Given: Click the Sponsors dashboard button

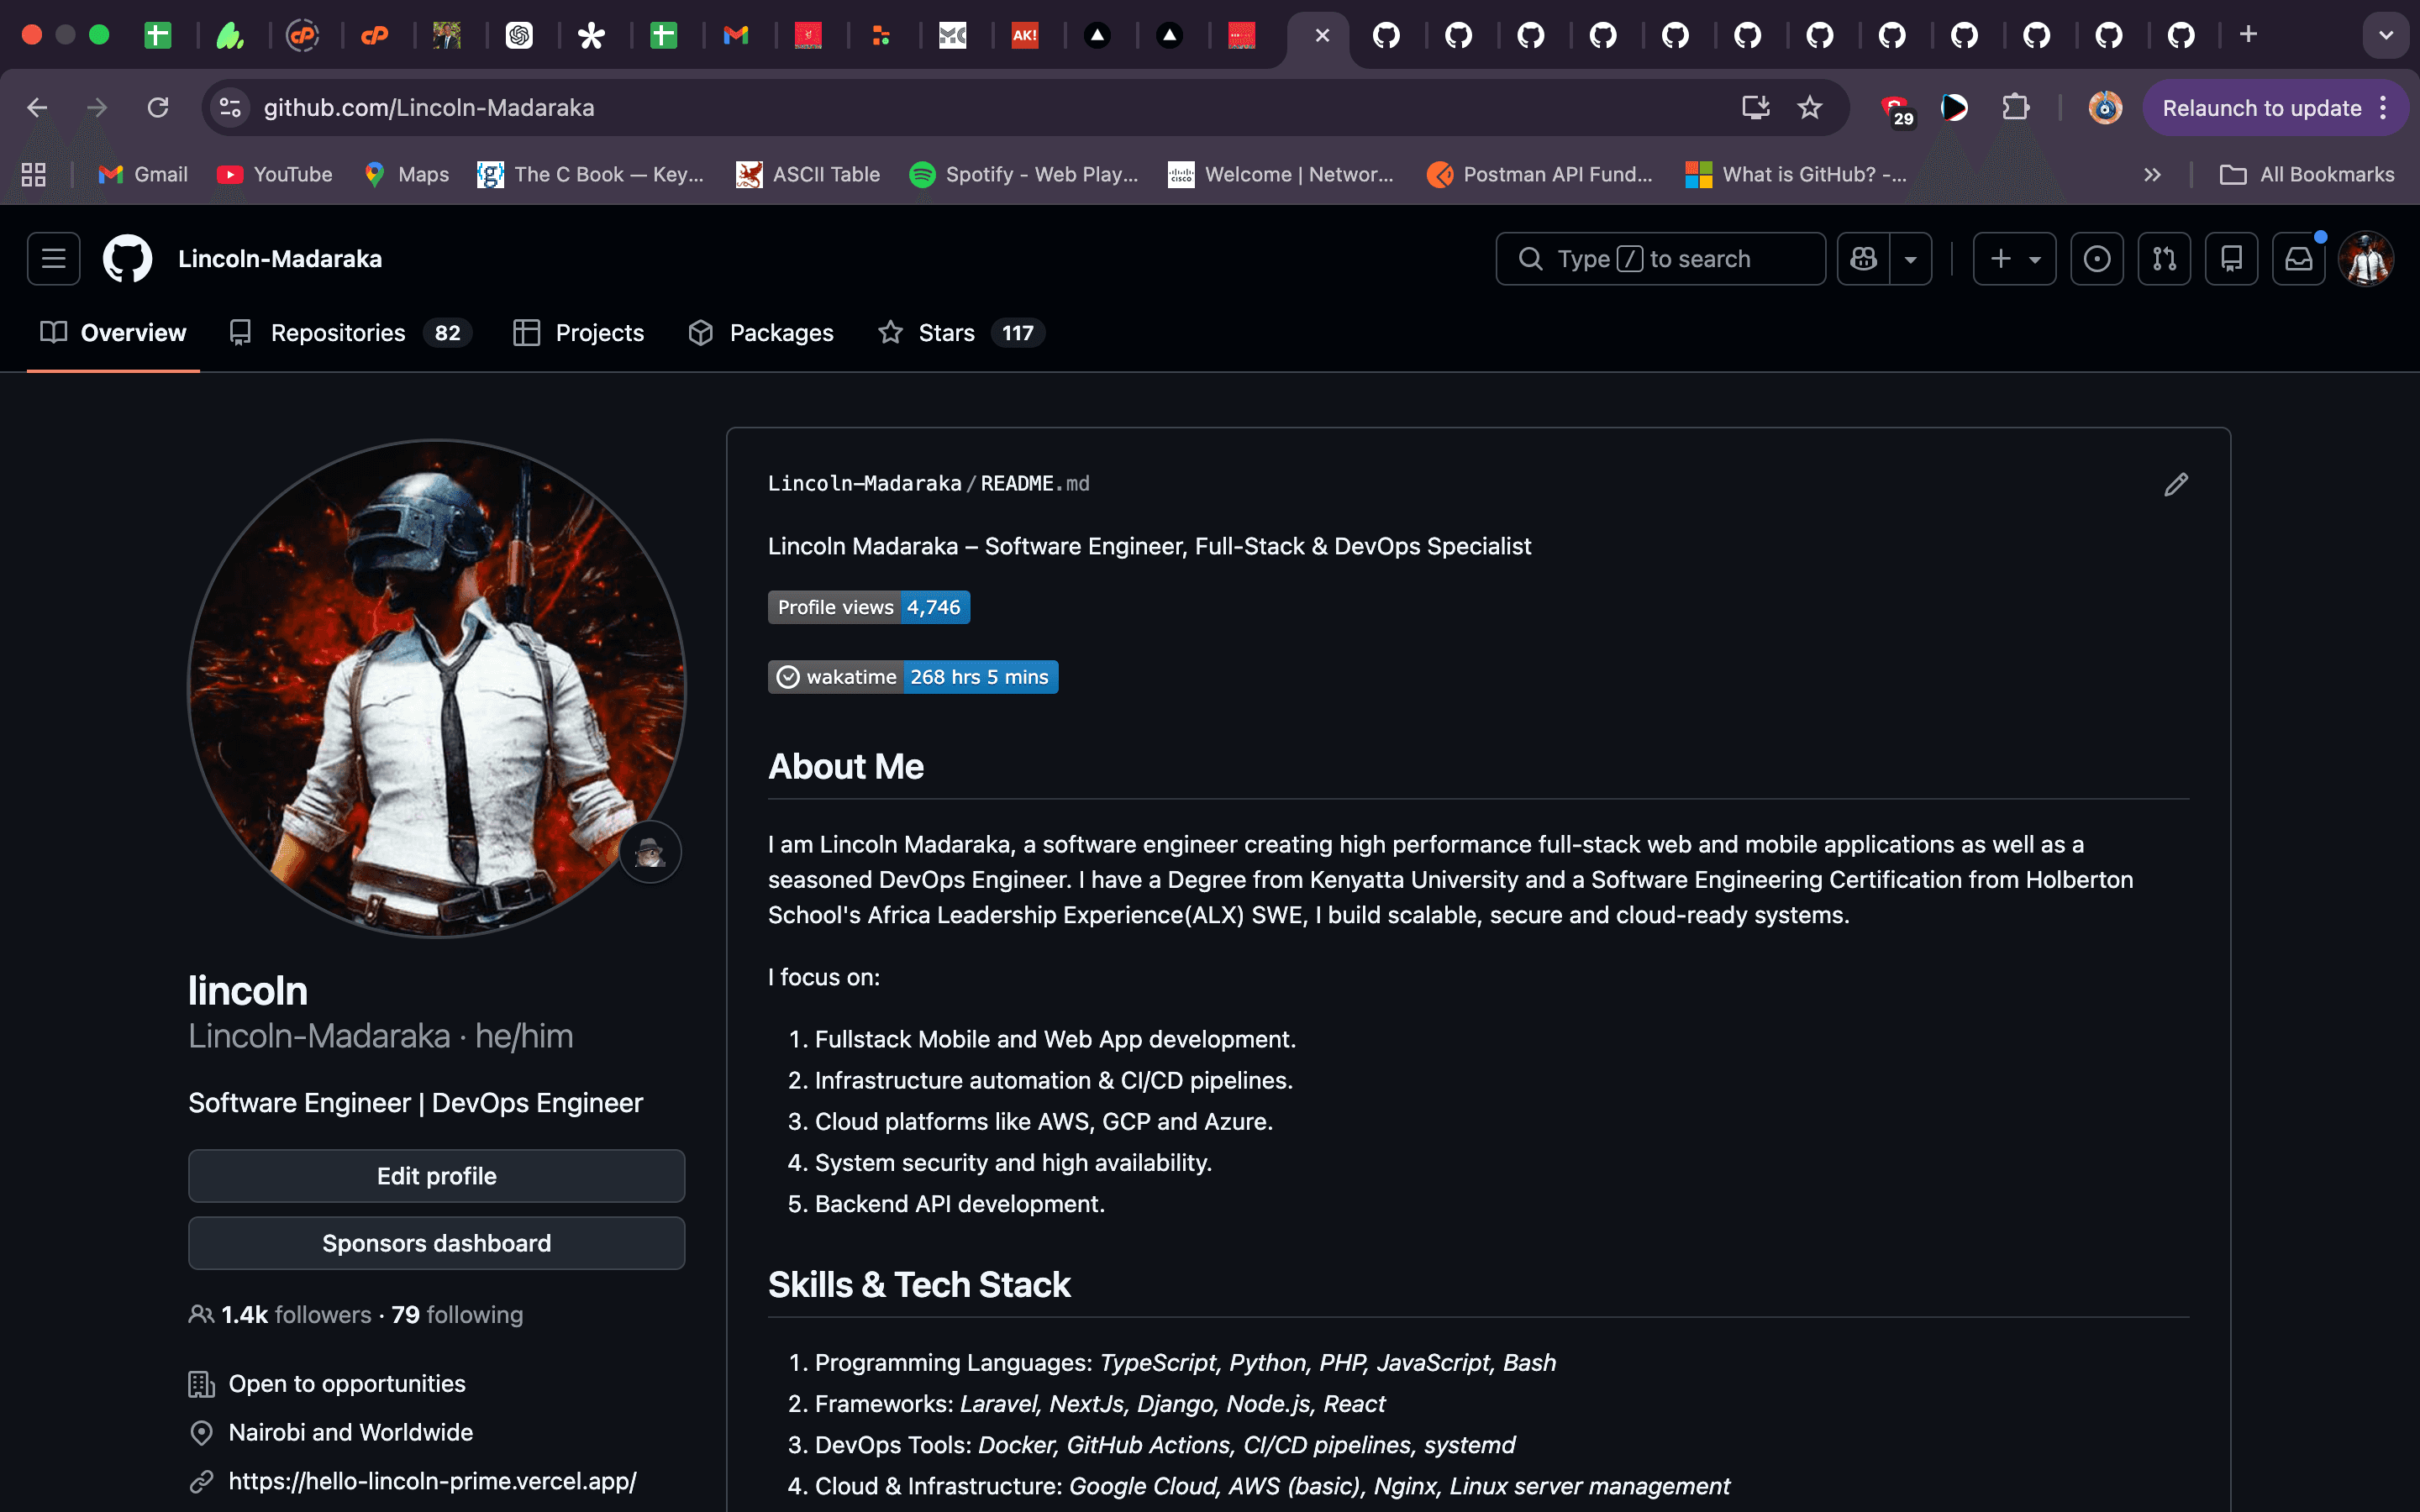Looking at the screenshot, I should point(436,1243).
